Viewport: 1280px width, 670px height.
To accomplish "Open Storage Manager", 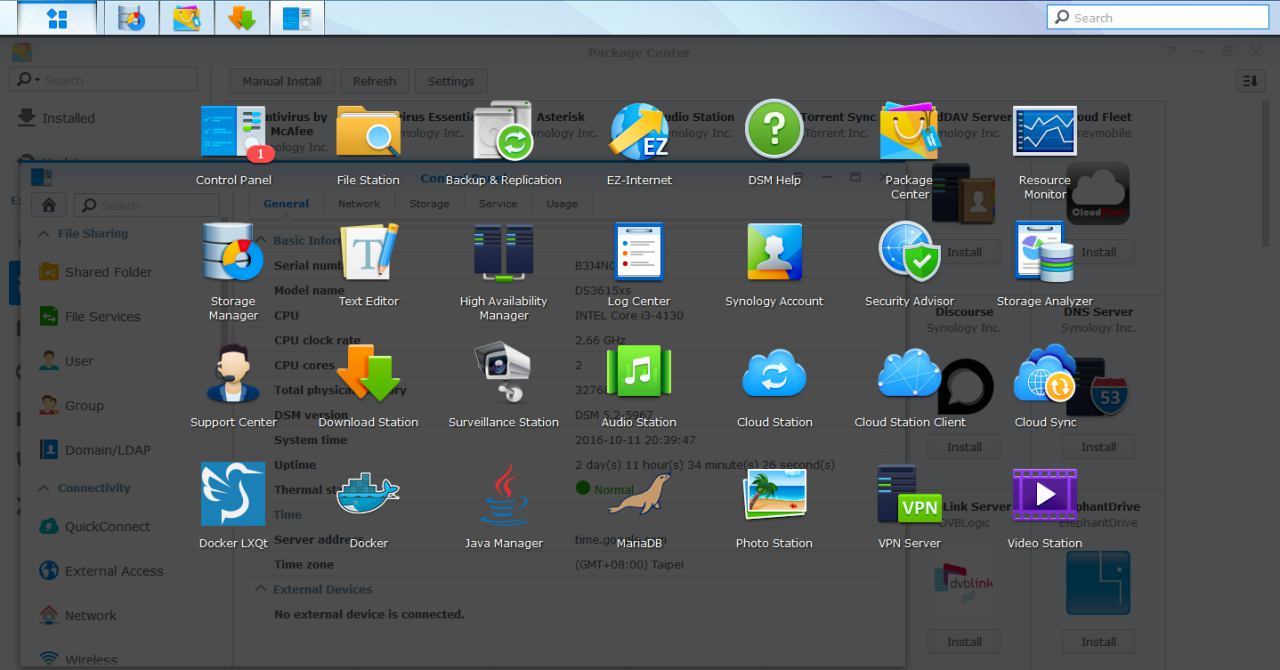I will pos(233,252).
